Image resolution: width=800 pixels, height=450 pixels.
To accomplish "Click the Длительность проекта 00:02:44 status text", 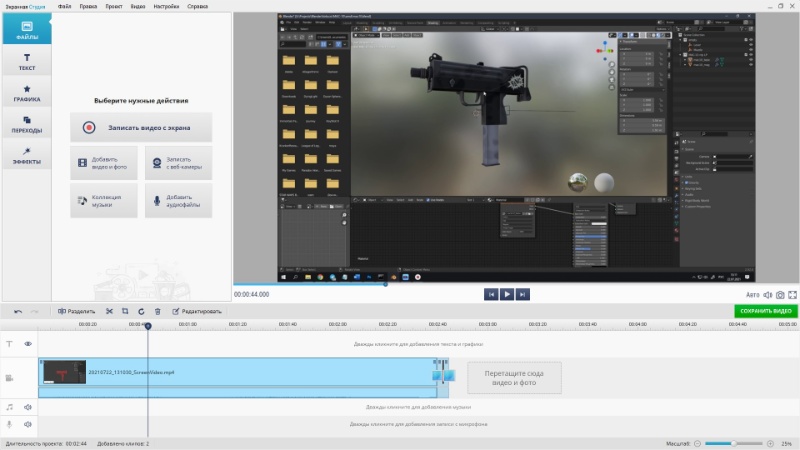I will [x=46, y=444].
